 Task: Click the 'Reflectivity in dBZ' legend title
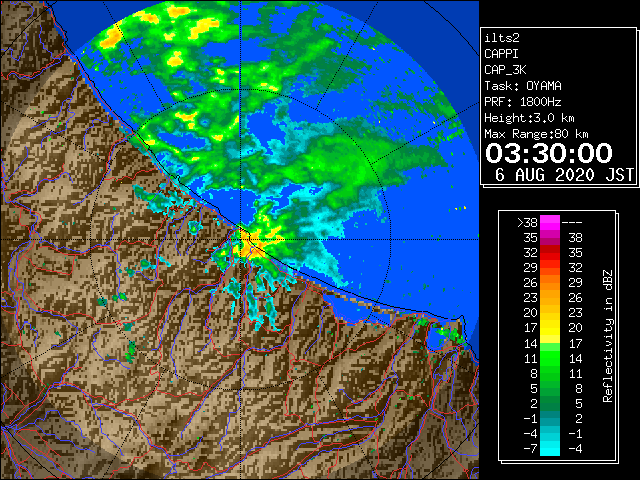point(608,336)
